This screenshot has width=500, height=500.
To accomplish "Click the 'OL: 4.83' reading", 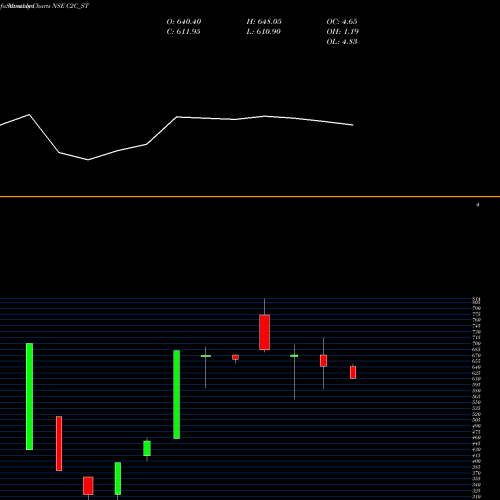I will [342, 42].
